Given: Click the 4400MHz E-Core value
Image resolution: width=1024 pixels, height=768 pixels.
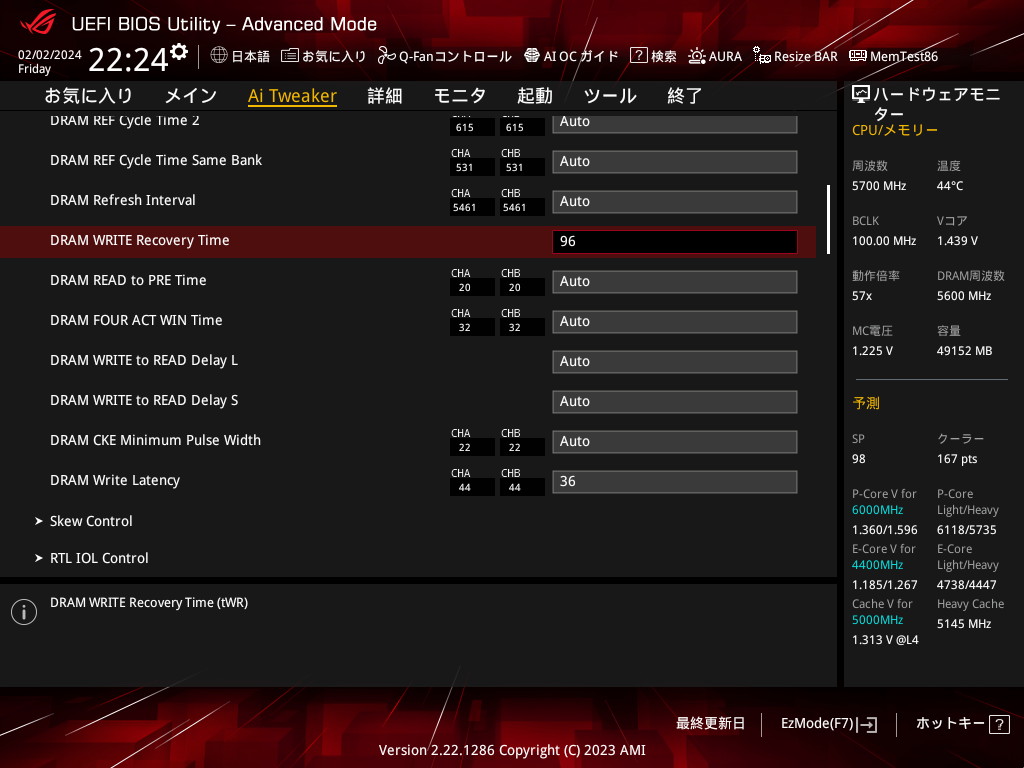Looking at the screenshot, I should click(x=877, y=565).
